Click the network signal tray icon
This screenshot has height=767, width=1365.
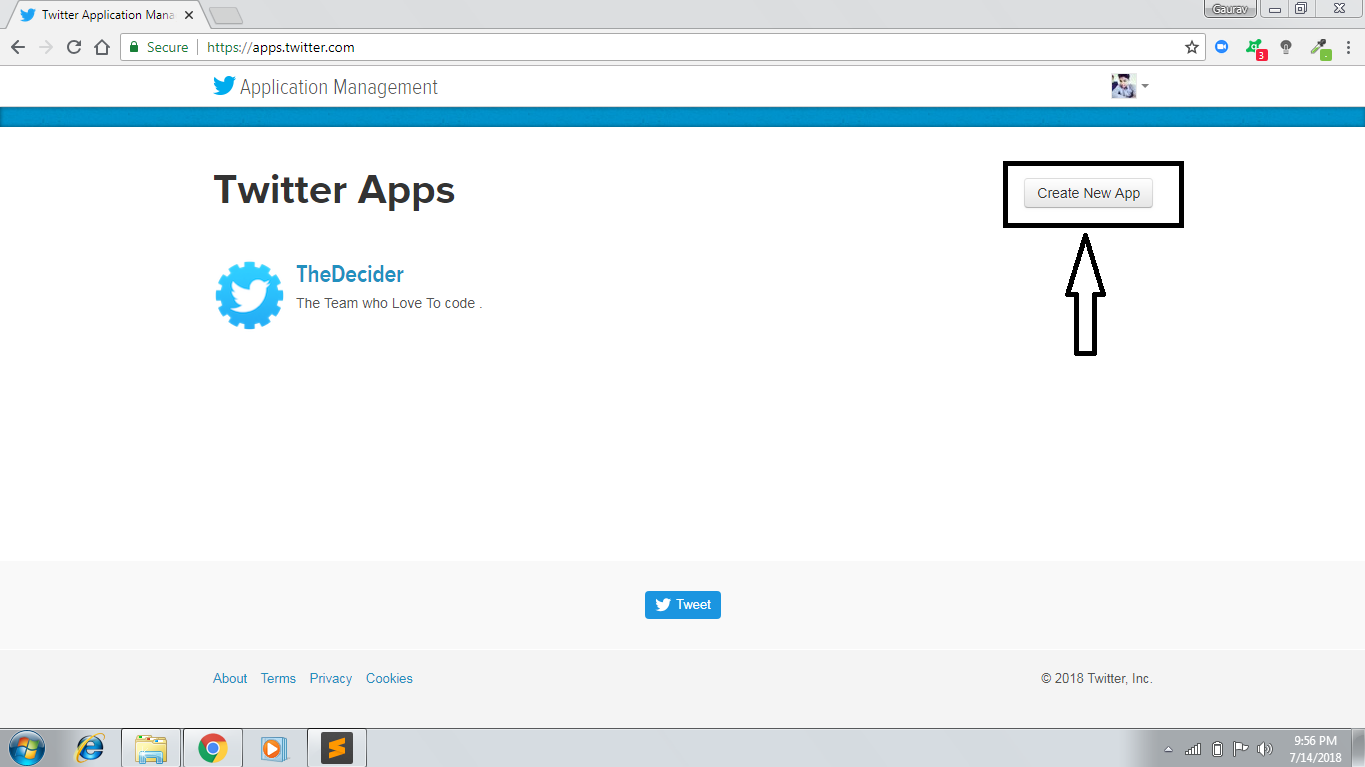pos(1193,748)
